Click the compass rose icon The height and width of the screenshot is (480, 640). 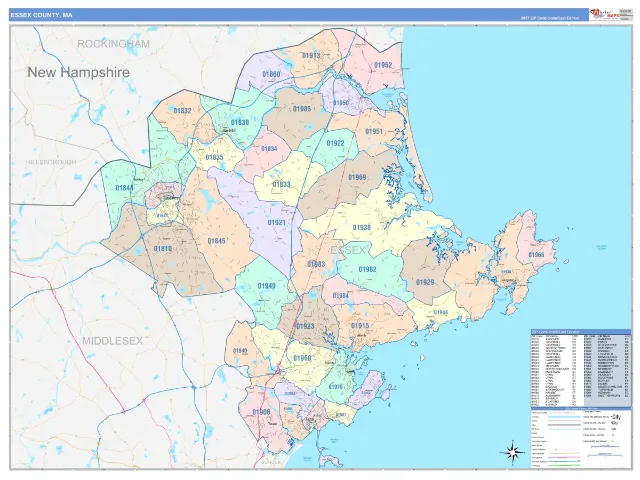coord(513,452)
